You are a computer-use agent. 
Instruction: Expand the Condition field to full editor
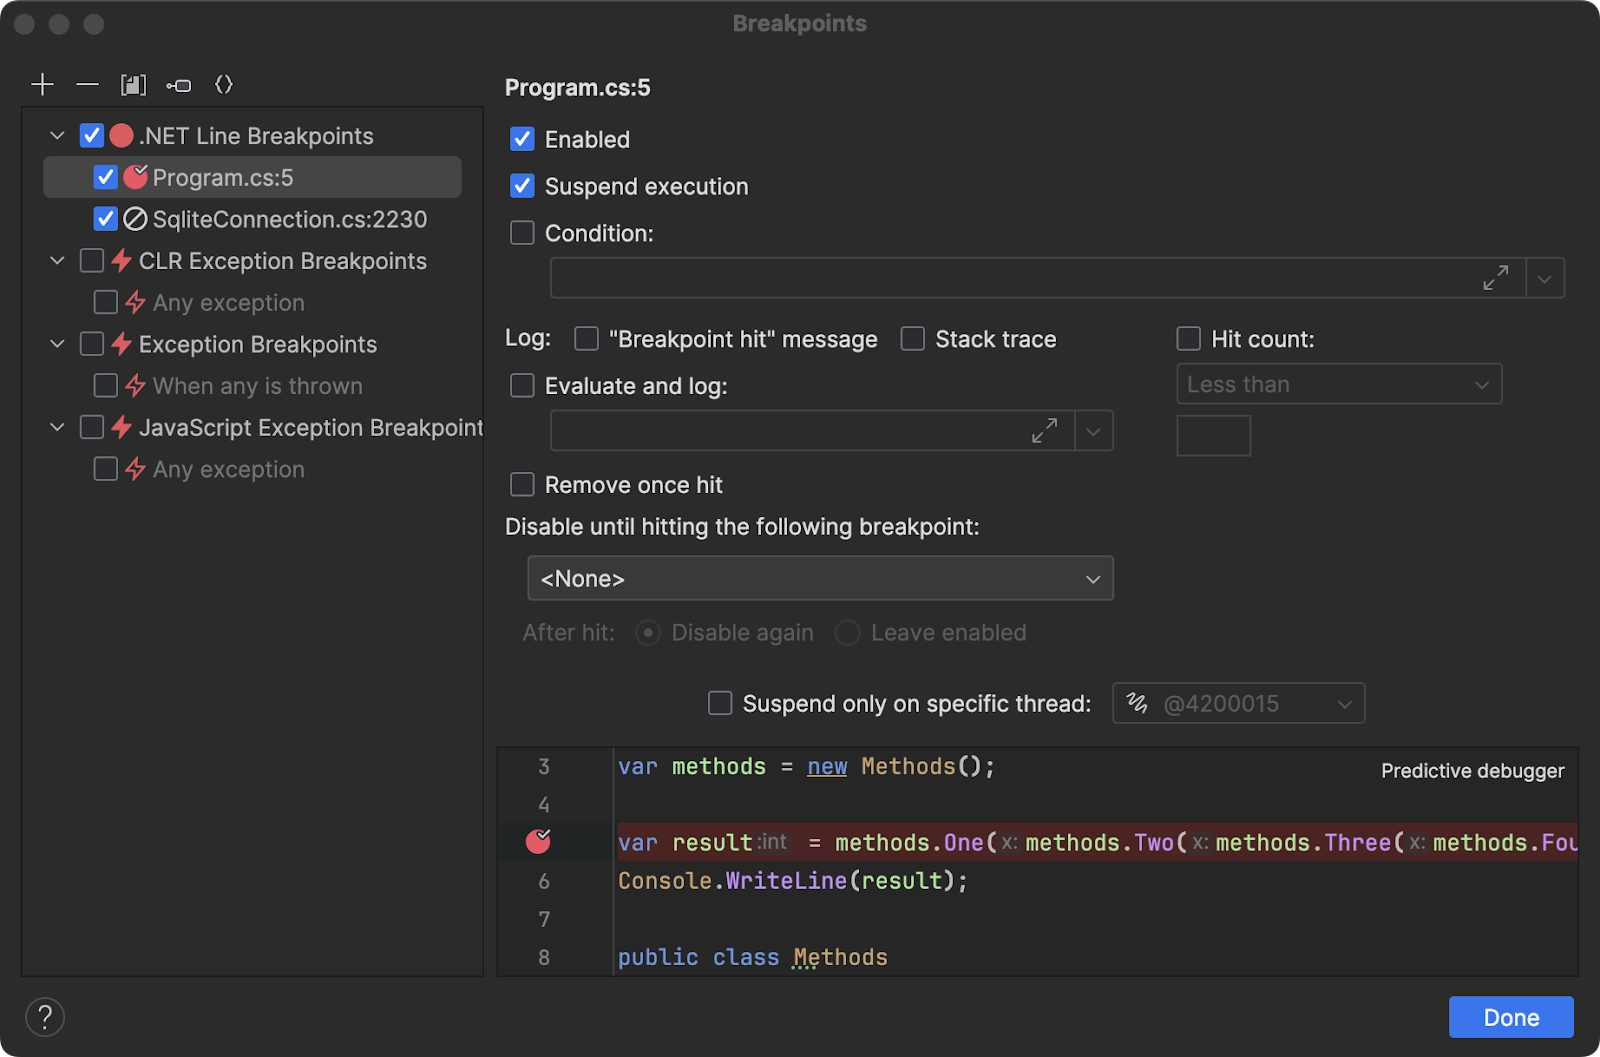tap(1495, 278)
